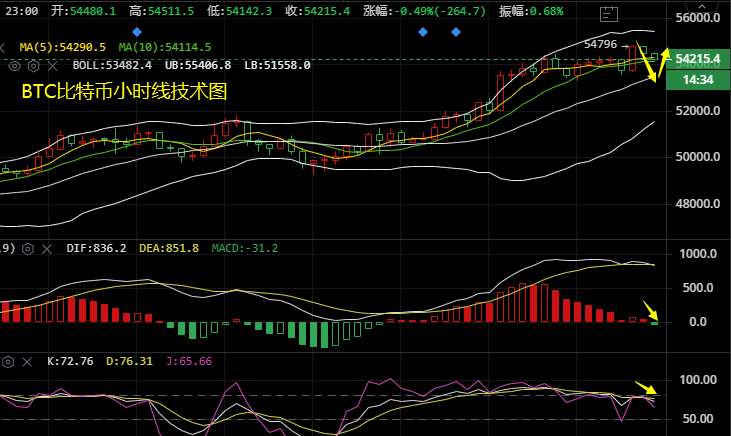Click the 100.00 KDJ axis label

click(x=698, y=380)
